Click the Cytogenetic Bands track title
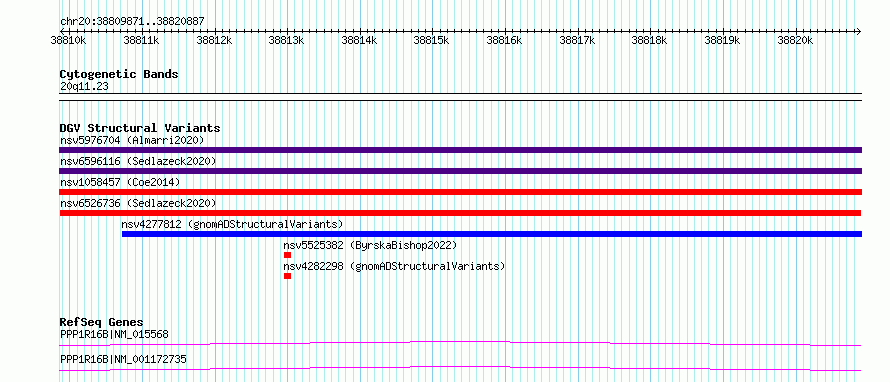890x382 pixels. pos(119,74)
